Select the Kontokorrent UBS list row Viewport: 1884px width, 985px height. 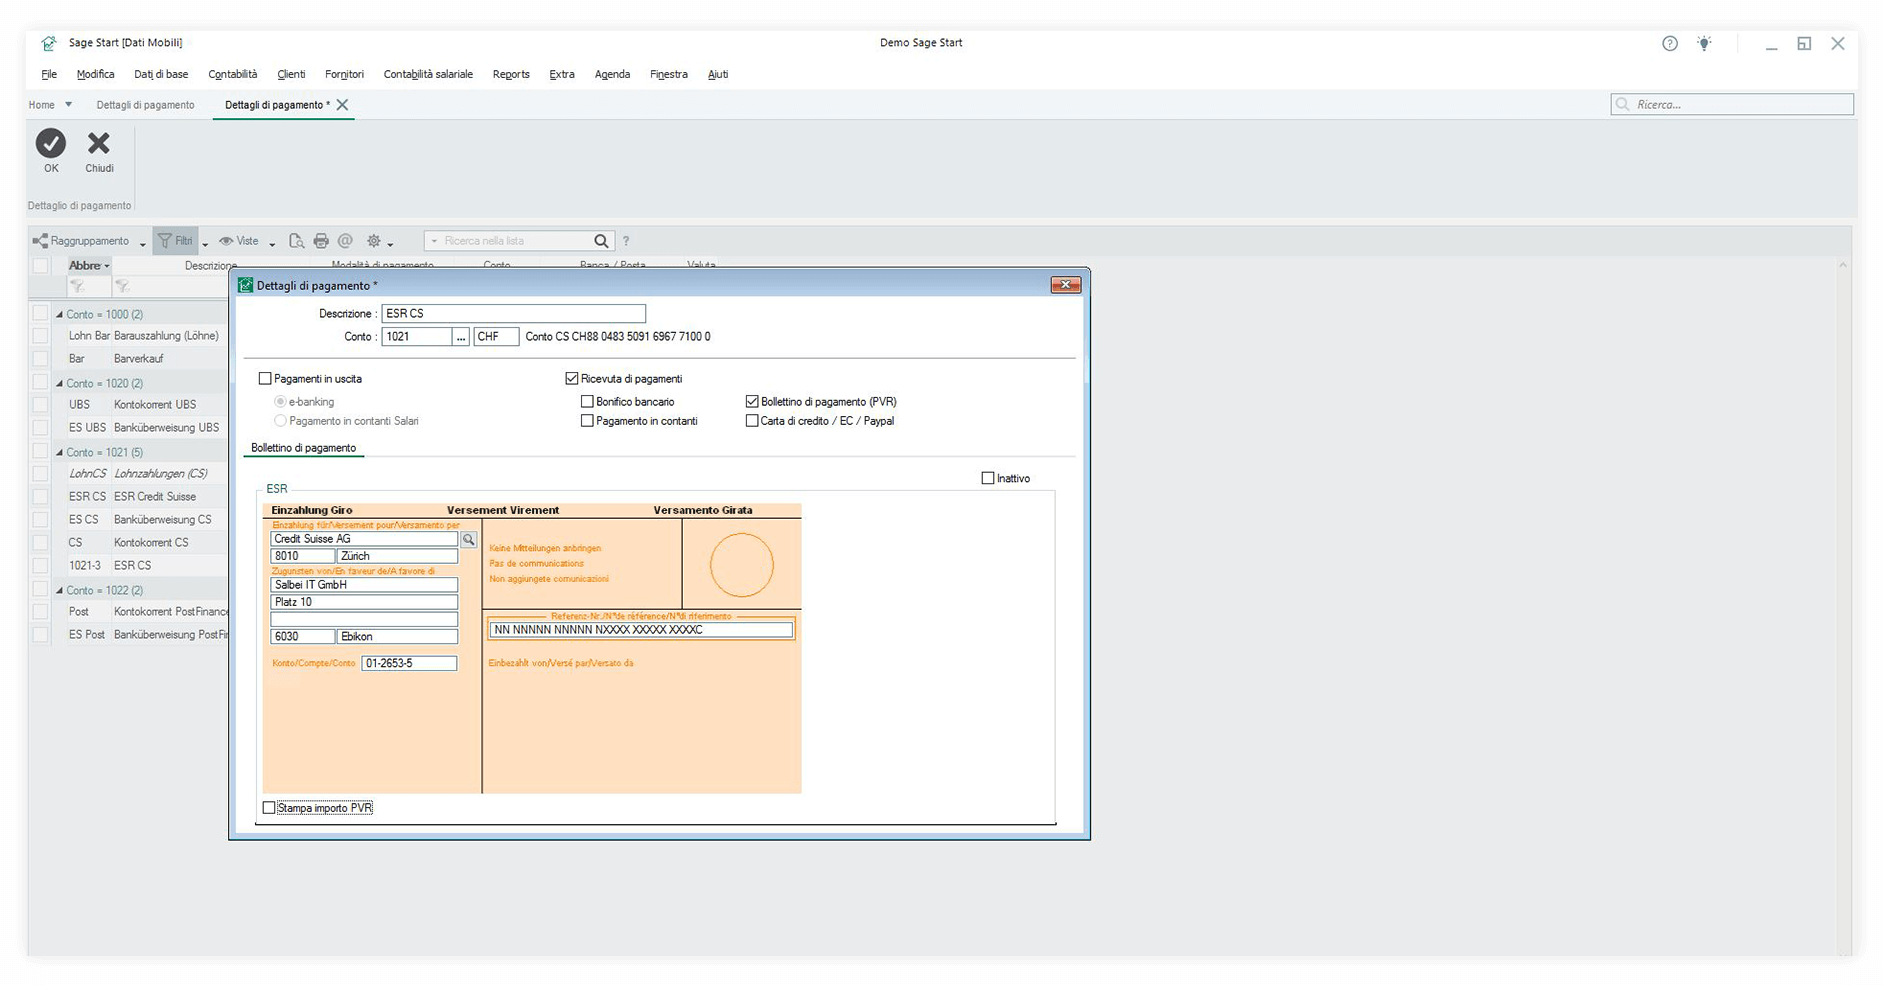click(x=130, y=405)
